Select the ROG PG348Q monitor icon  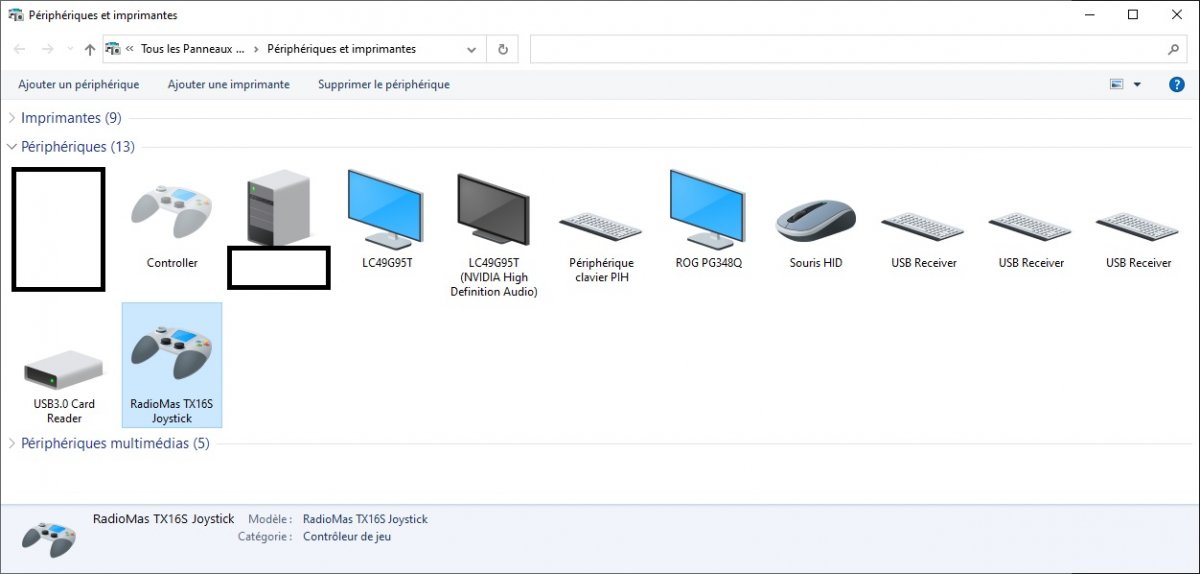708,210
